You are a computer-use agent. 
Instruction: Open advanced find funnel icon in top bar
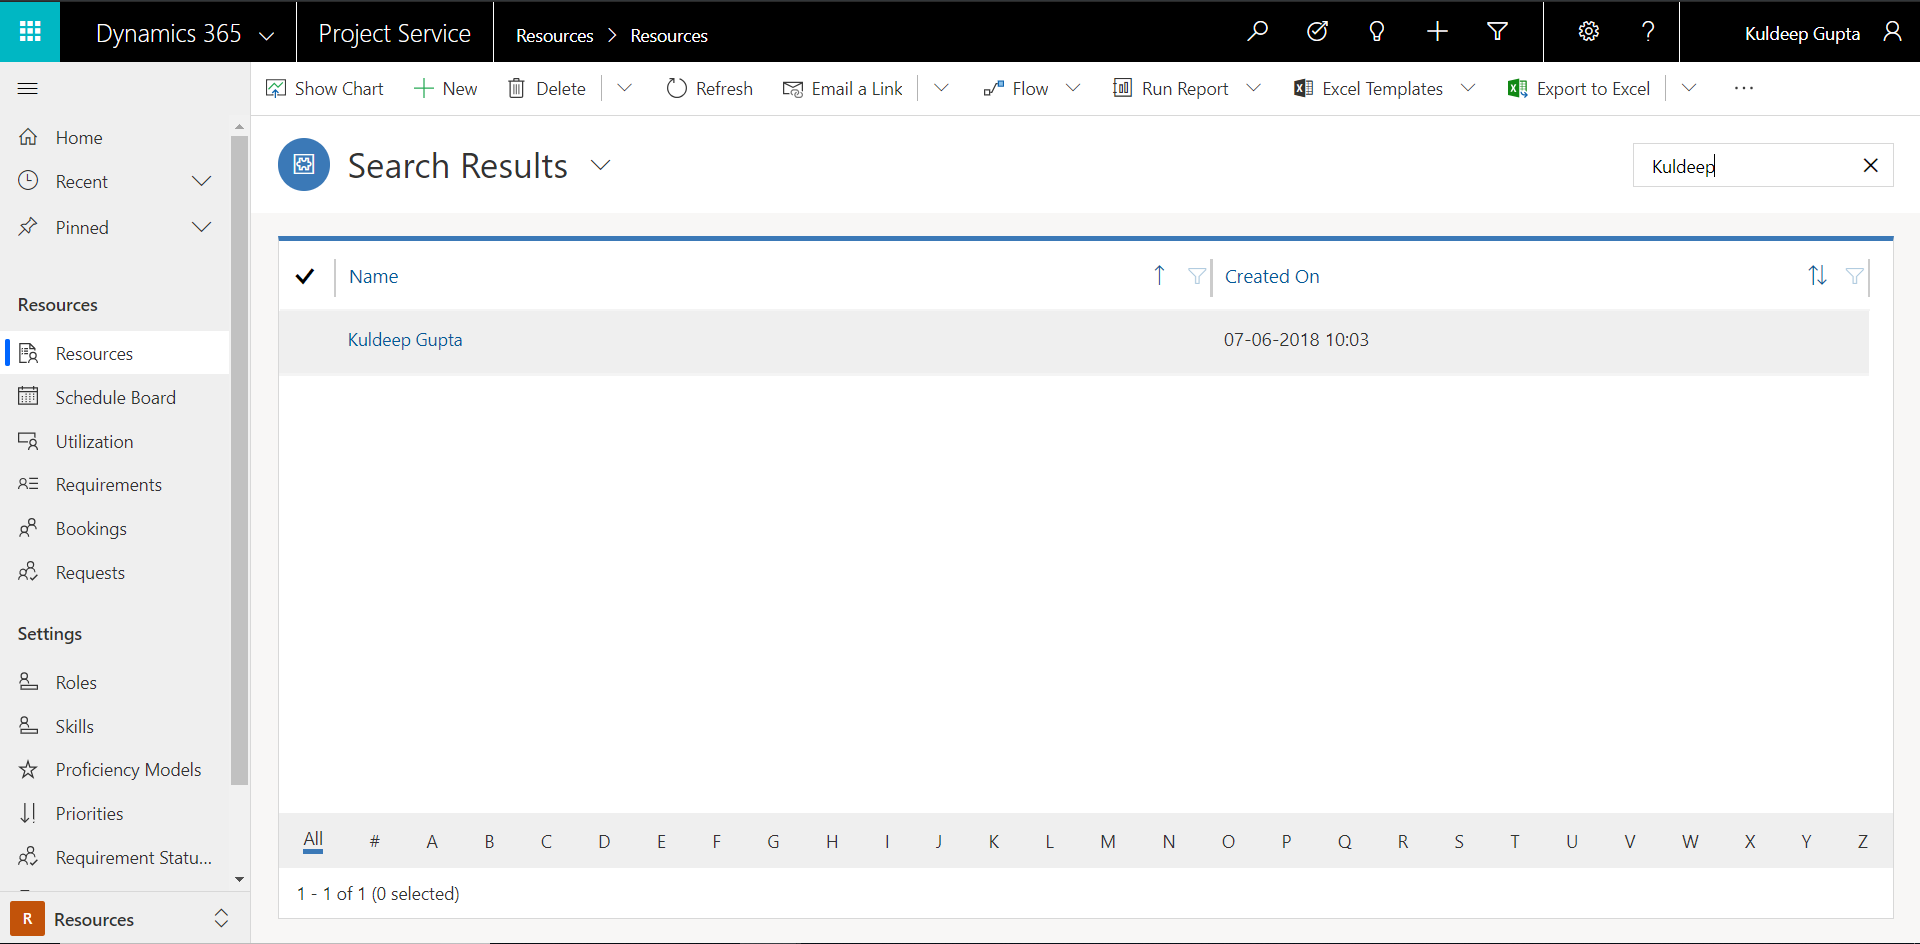tap(1497, 32)
